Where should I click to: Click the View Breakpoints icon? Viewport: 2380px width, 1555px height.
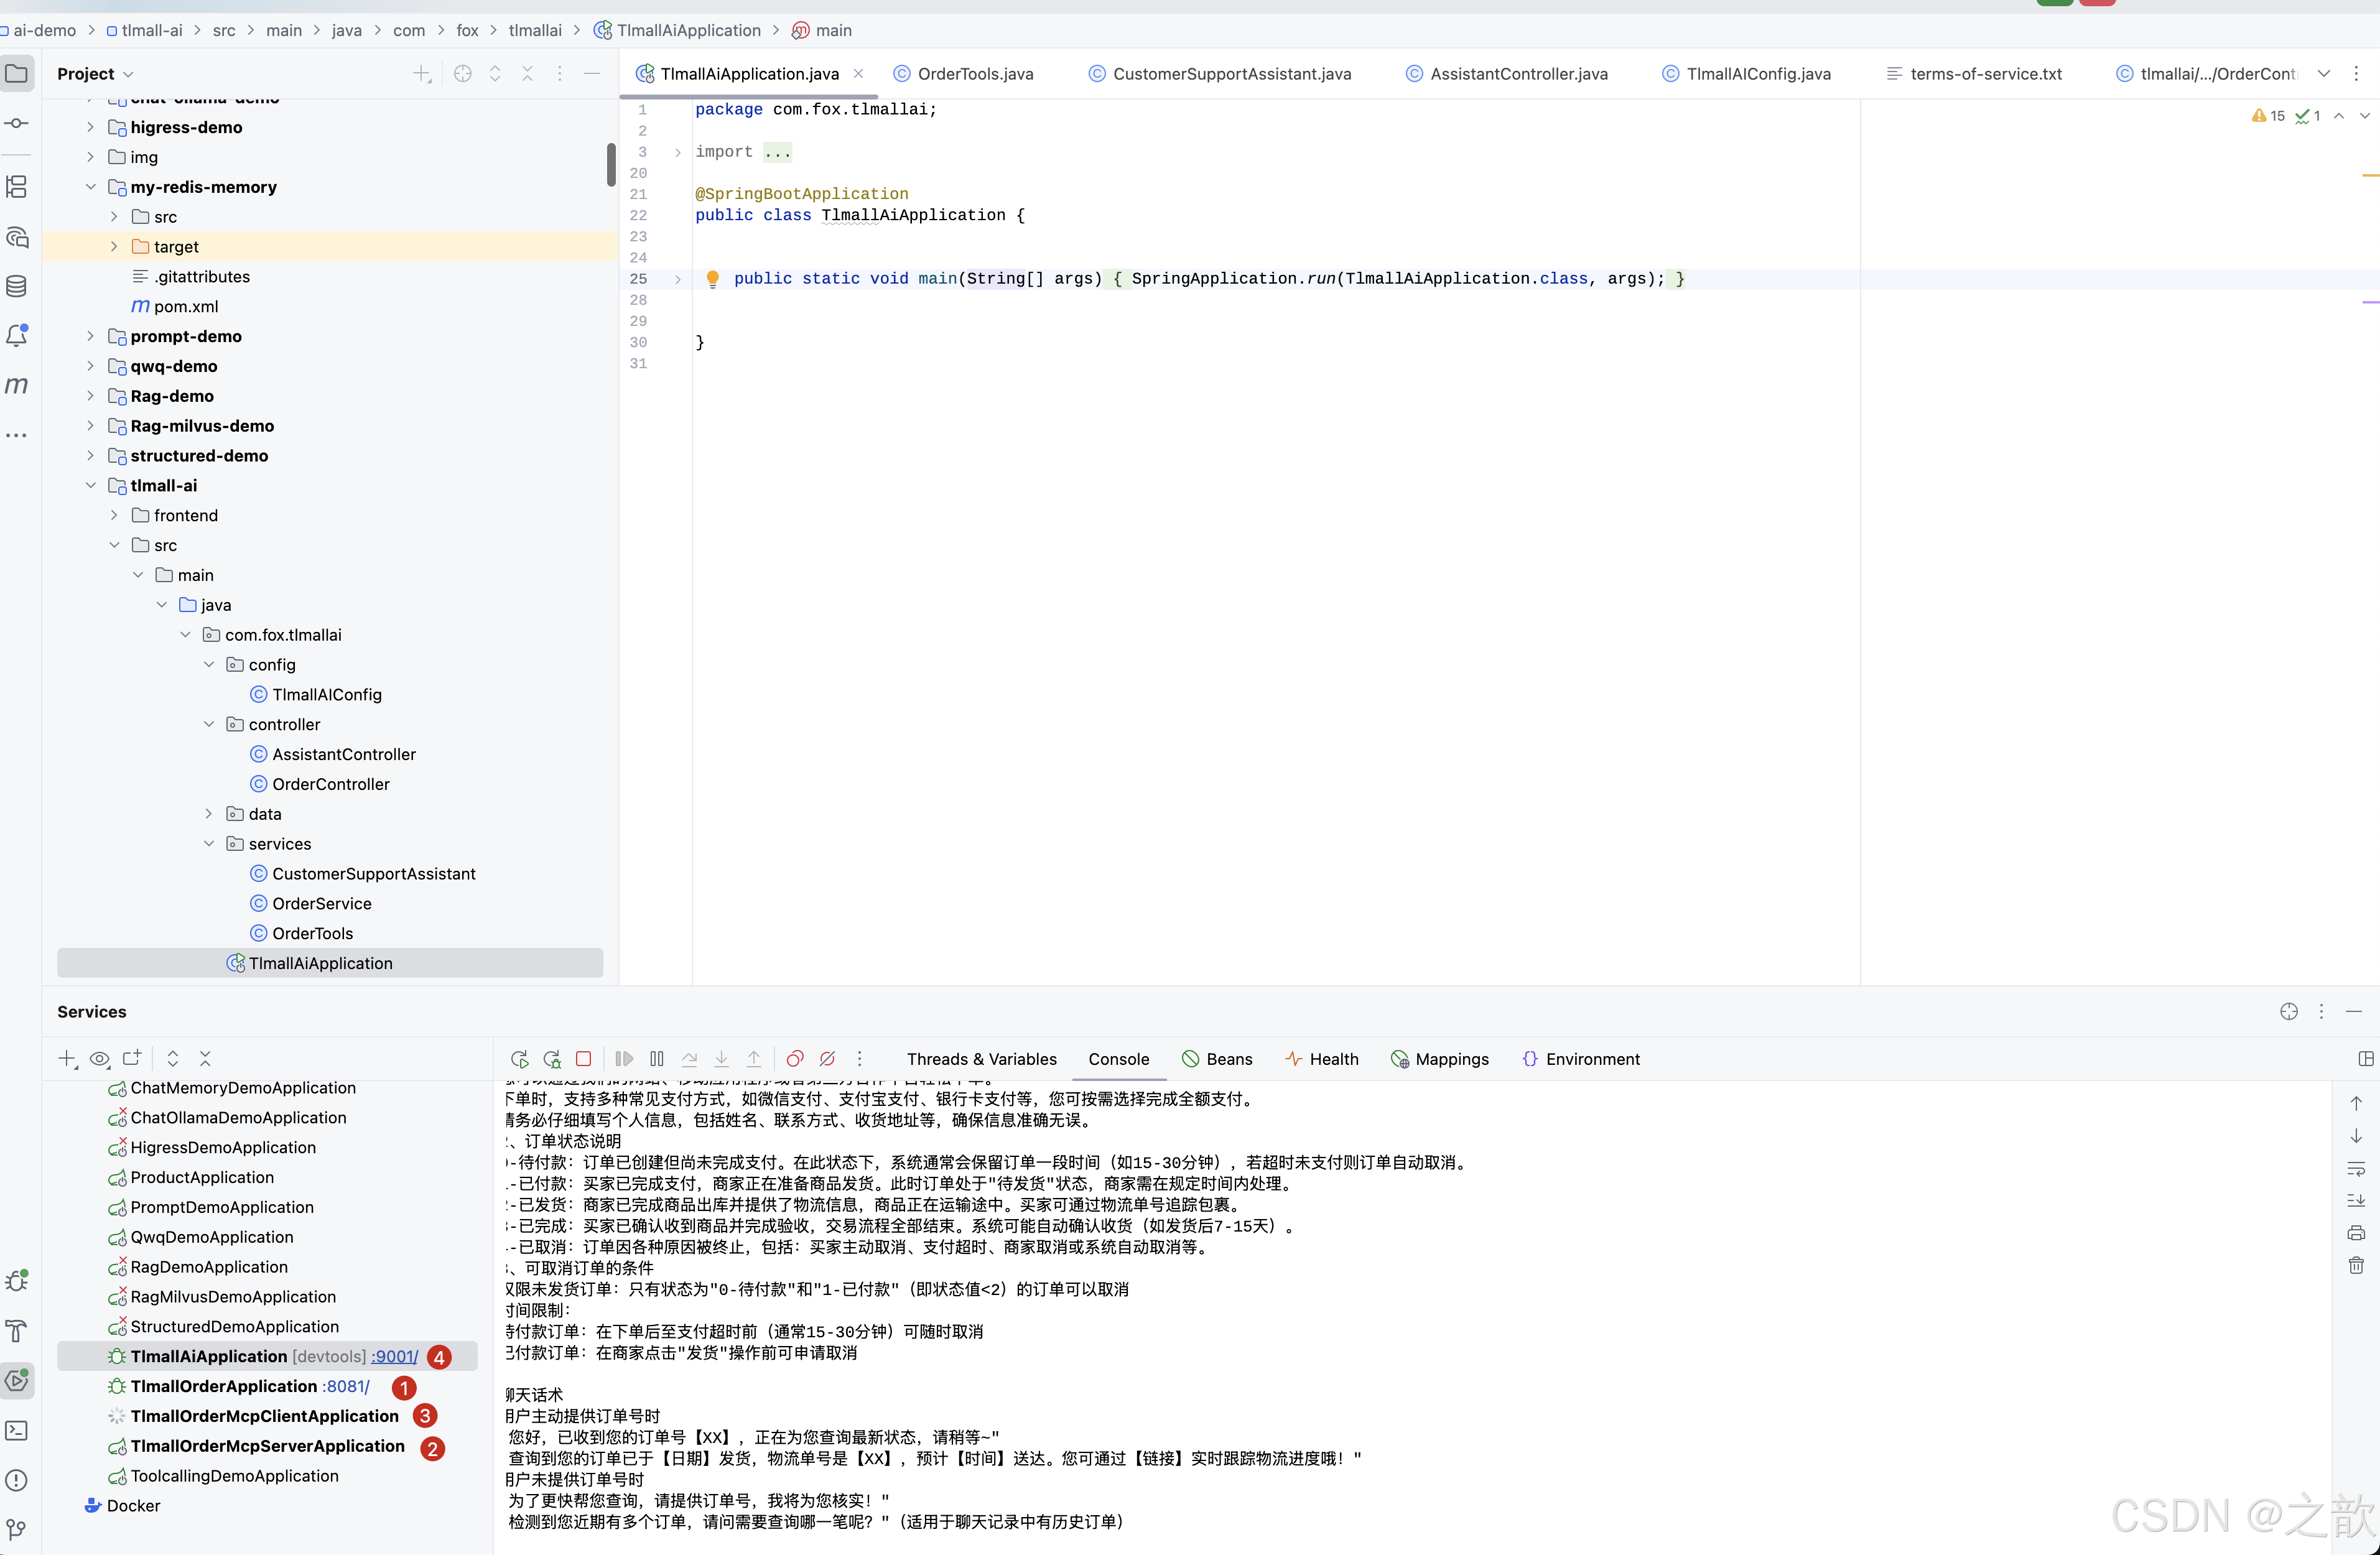coord(795,1059)
